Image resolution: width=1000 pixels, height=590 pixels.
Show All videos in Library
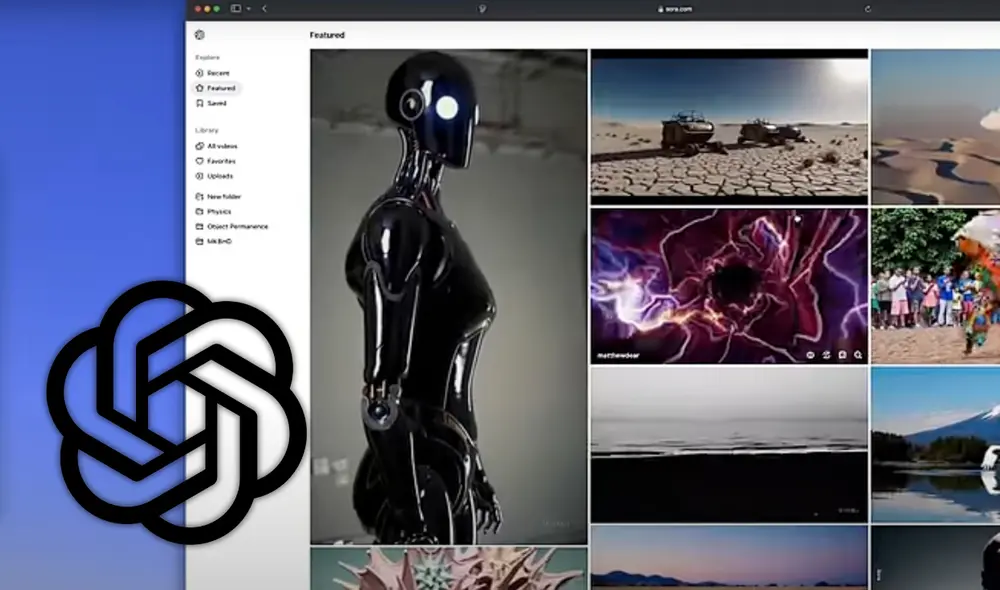tap(221, 146)
